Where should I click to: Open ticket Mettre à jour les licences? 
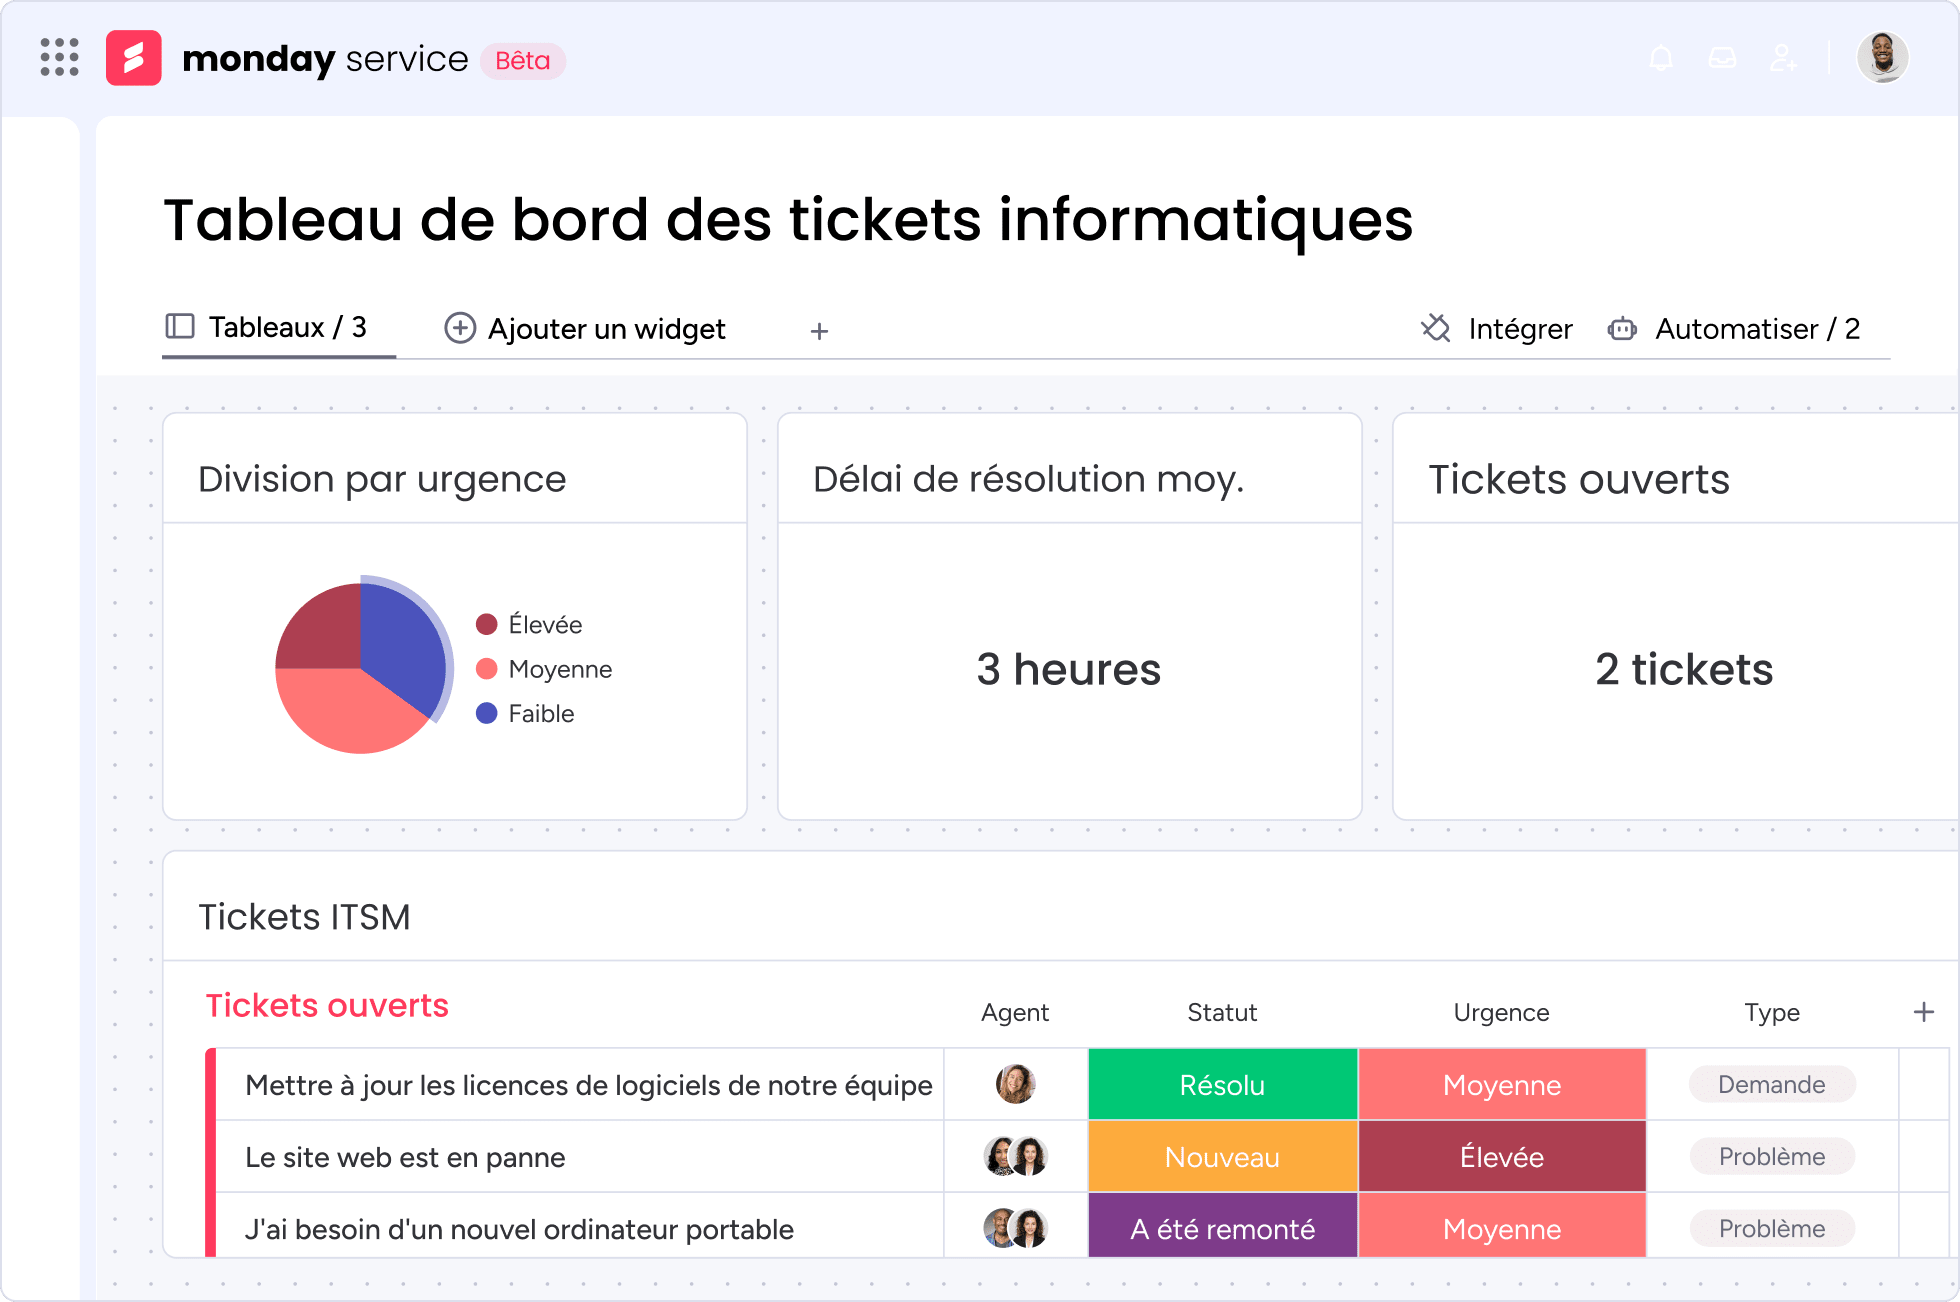click(589, 1085)
